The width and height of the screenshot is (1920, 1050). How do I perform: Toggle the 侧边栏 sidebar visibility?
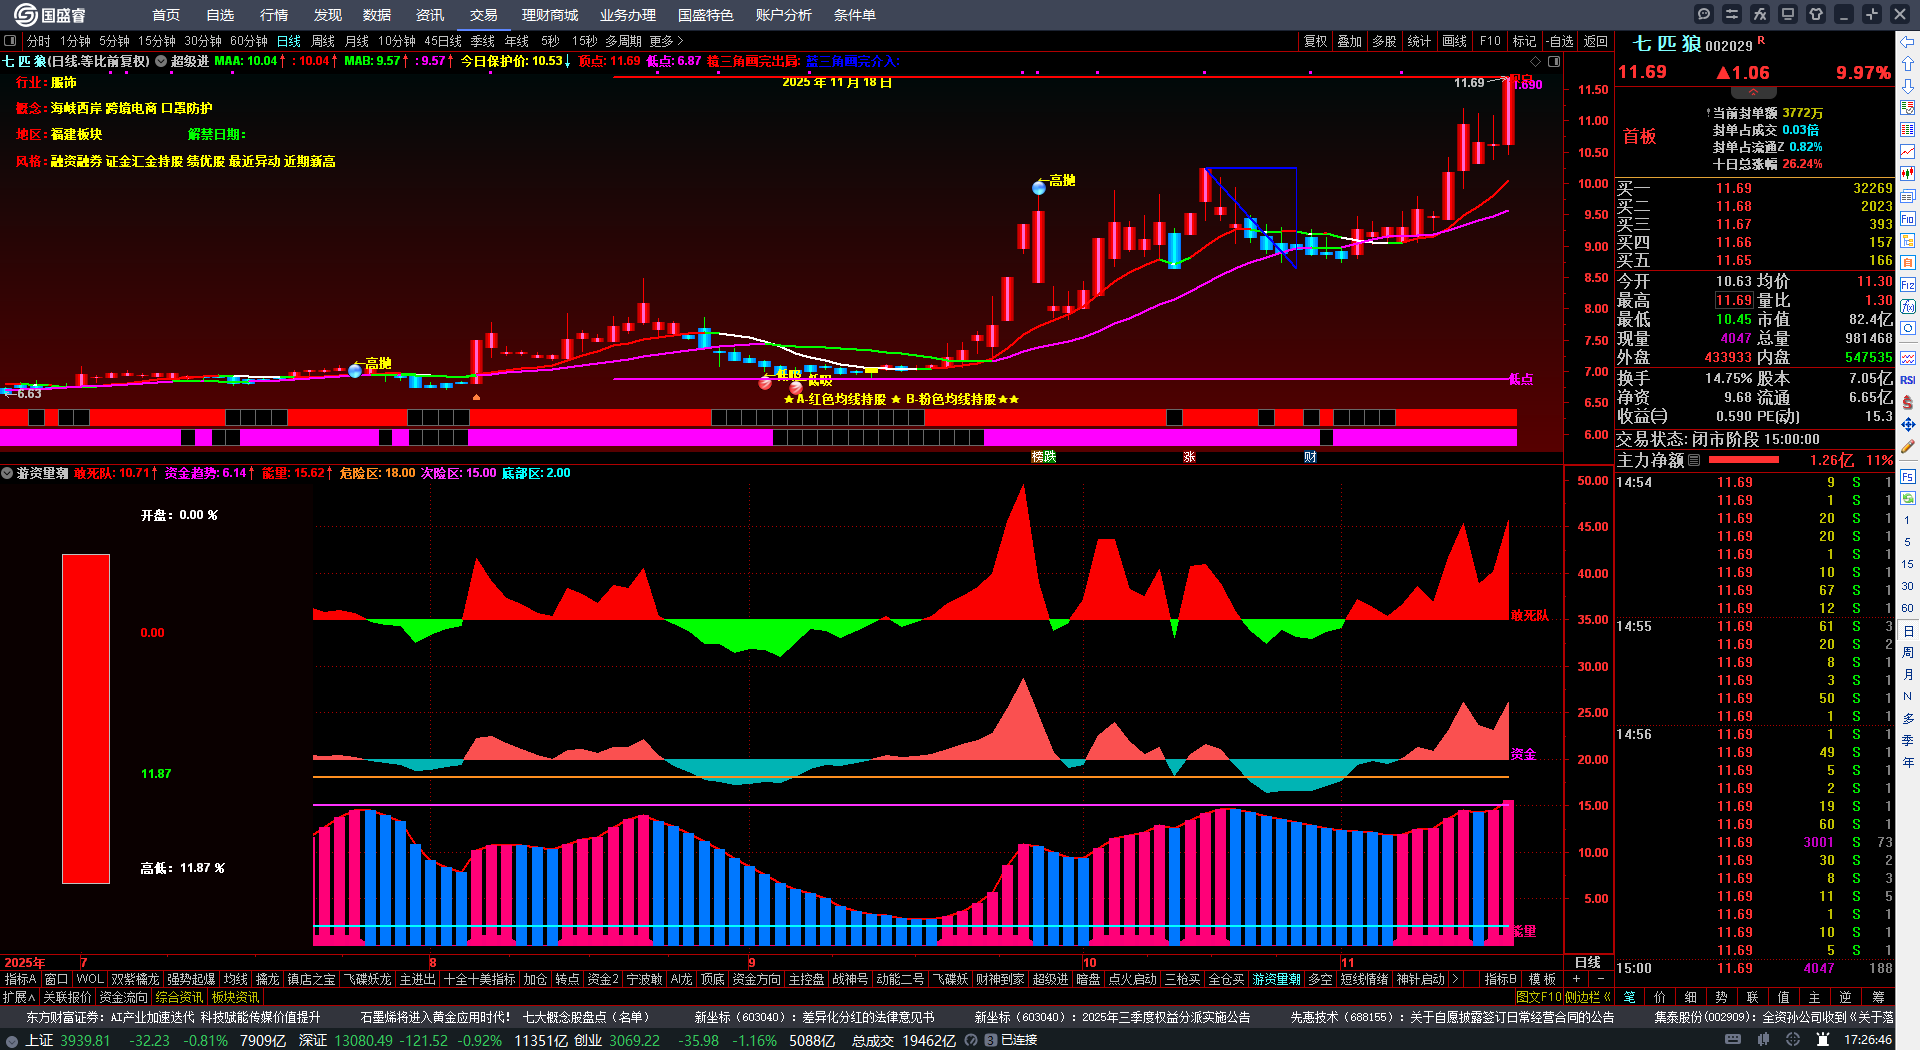coord(1587,997)
